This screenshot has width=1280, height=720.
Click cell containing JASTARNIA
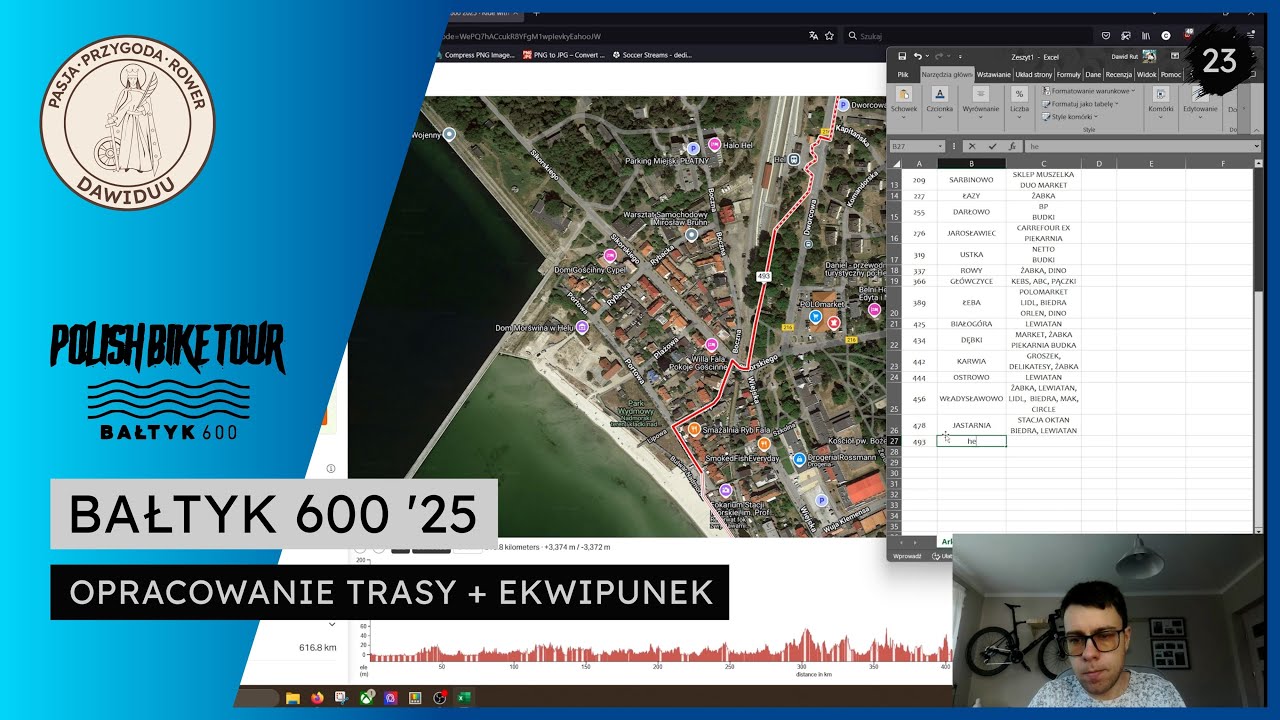point(971,425)
